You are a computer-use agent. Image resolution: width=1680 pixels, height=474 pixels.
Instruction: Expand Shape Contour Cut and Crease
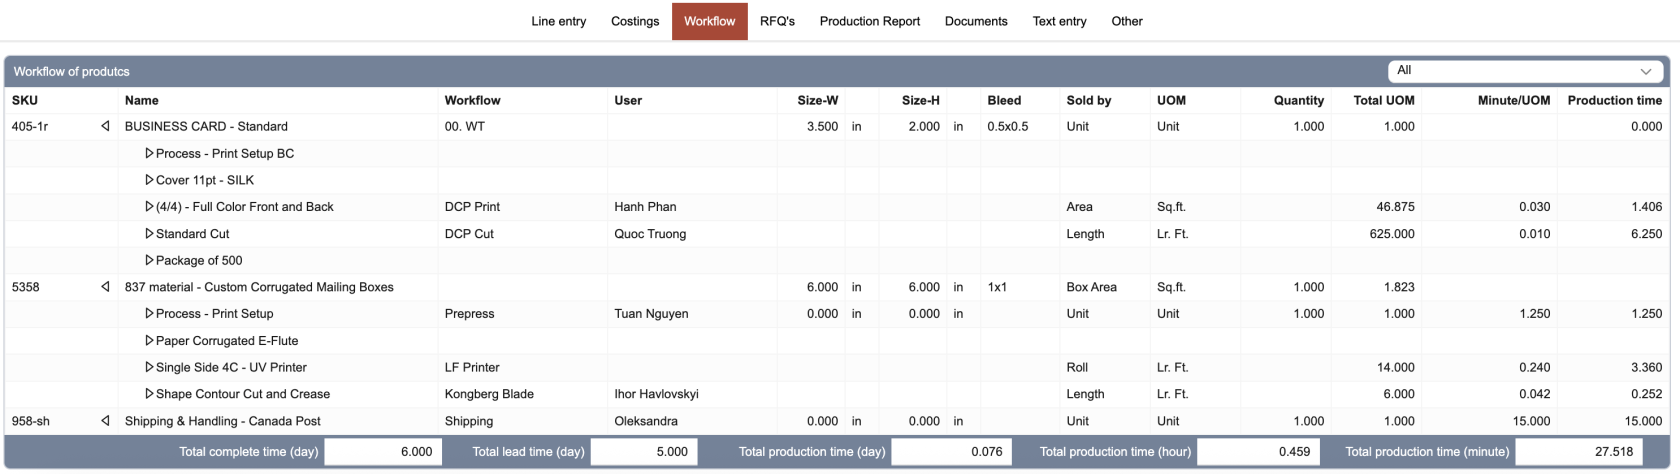[149, 394]
